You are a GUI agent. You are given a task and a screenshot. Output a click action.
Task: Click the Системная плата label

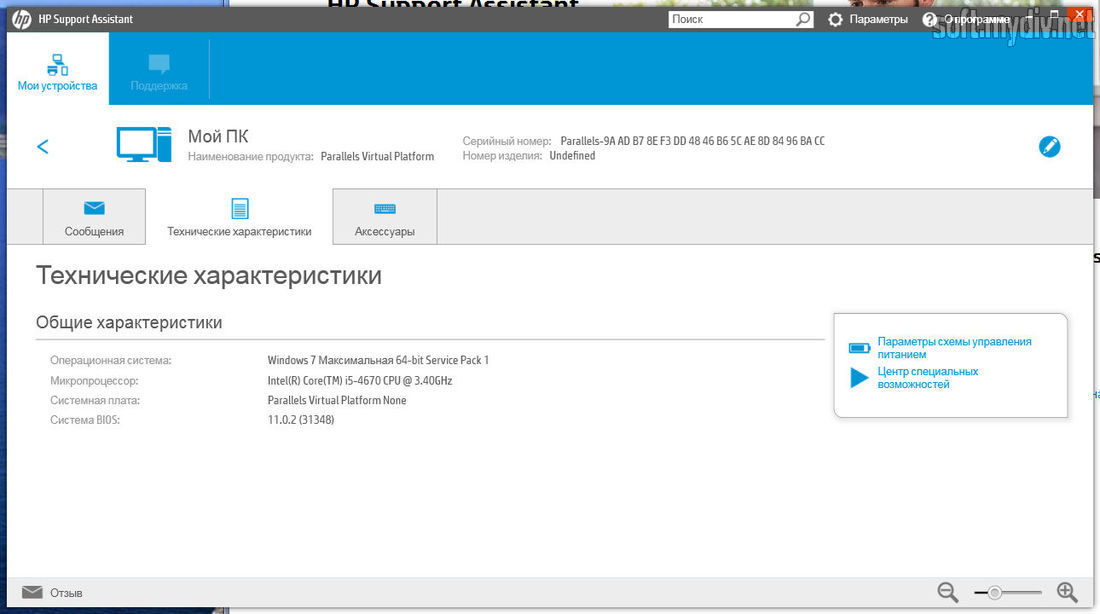point(95,400)
